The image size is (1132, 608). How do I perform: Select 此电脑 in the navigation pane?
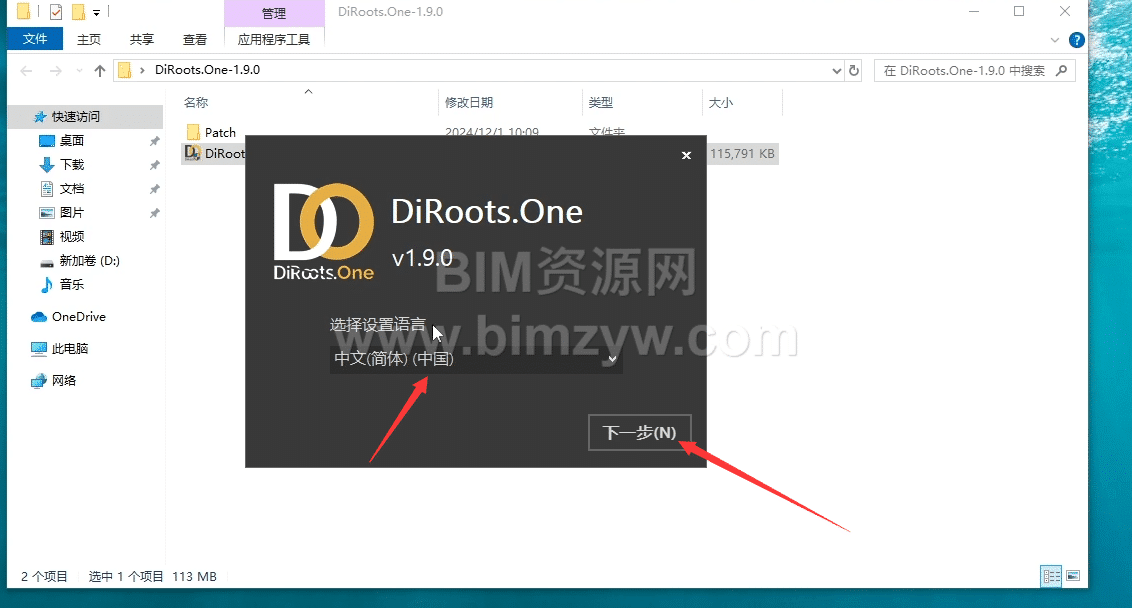pos(69,349)
